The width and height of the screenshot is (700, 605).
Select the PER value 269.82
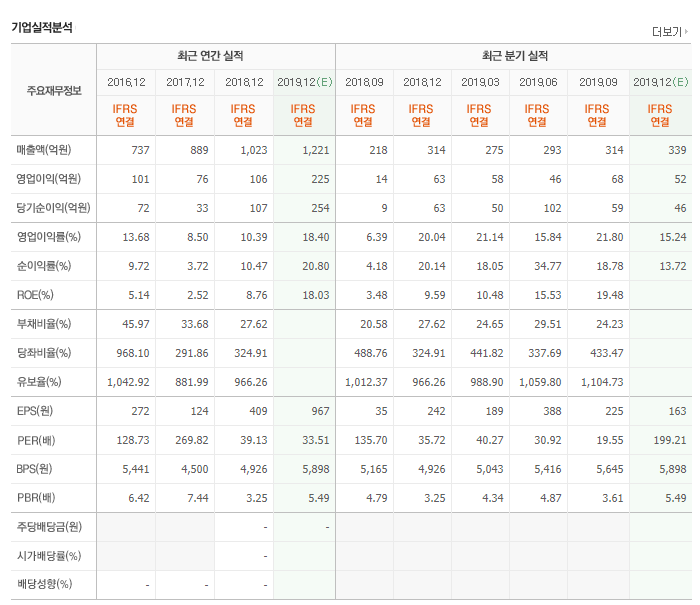(x=192, y=440)
